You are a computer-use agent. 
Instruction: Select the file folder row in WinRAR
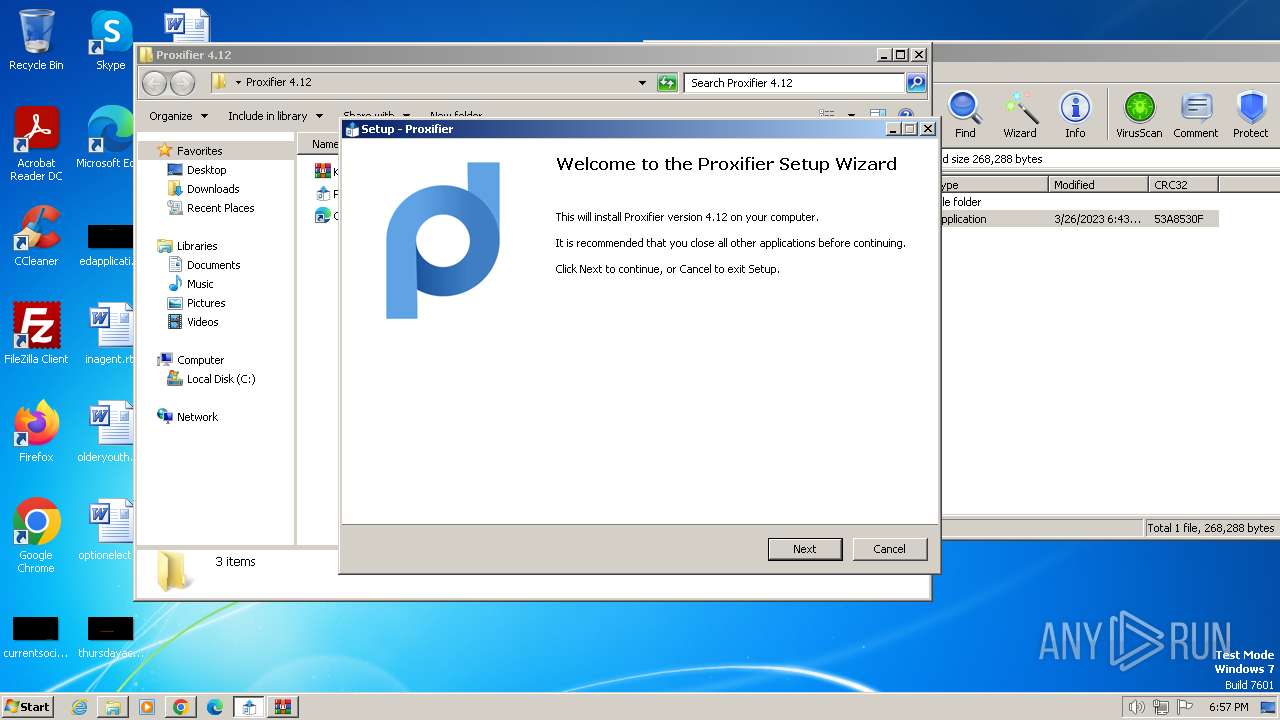[x=1078, y=202]
